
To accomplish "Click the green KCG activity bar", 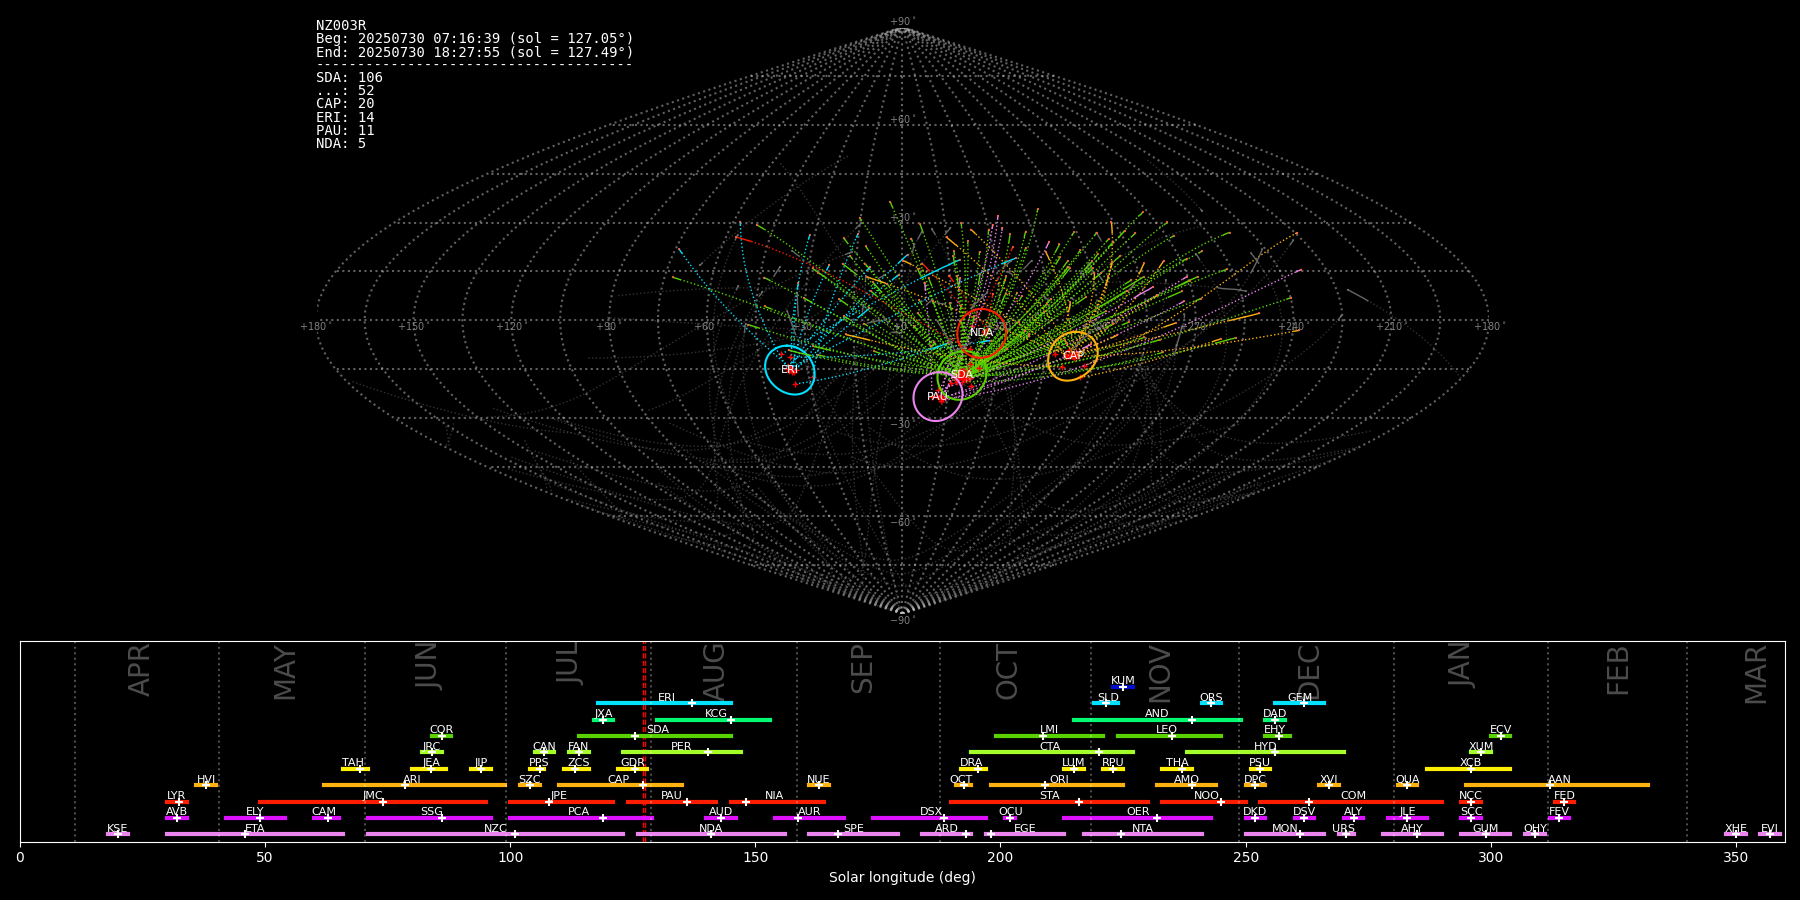I will [x=713, y=719].
